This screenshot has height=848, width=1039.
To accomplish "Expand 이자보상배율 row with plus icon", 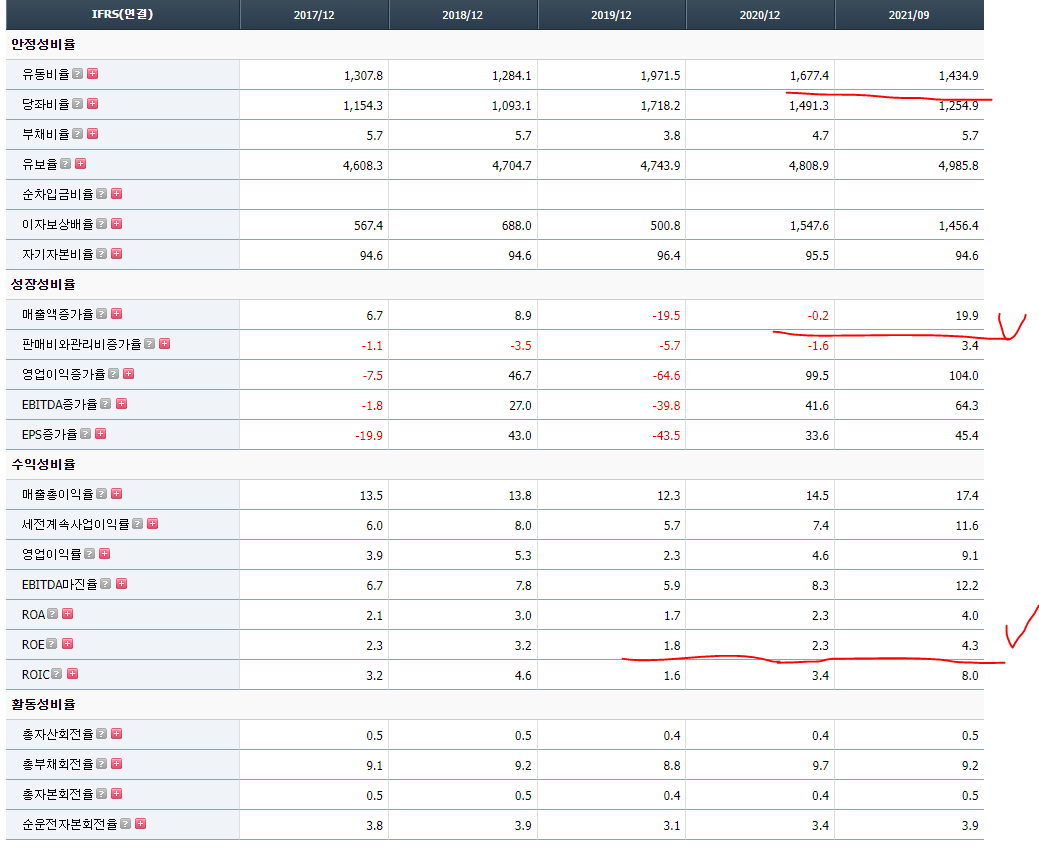I will (x=117, y=224).
